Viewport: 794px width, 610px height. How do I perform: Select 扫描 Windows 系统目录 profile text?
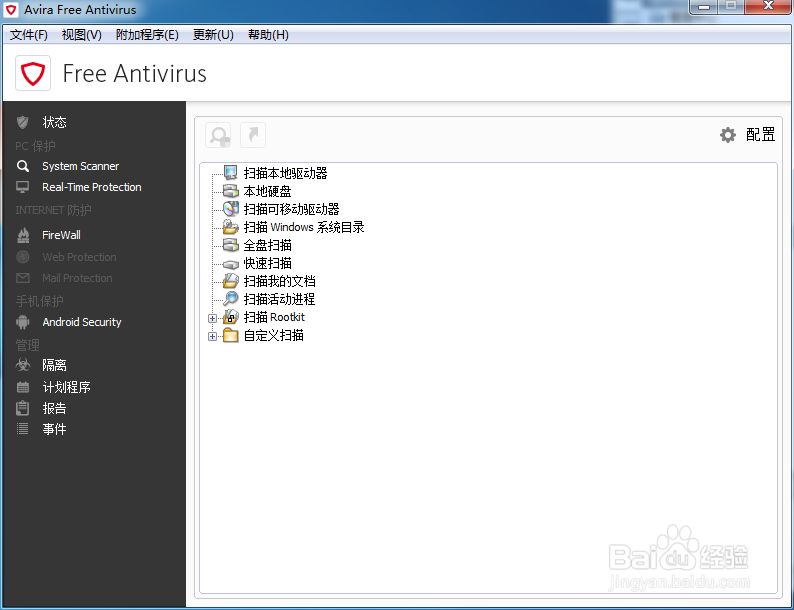(304, 227)
